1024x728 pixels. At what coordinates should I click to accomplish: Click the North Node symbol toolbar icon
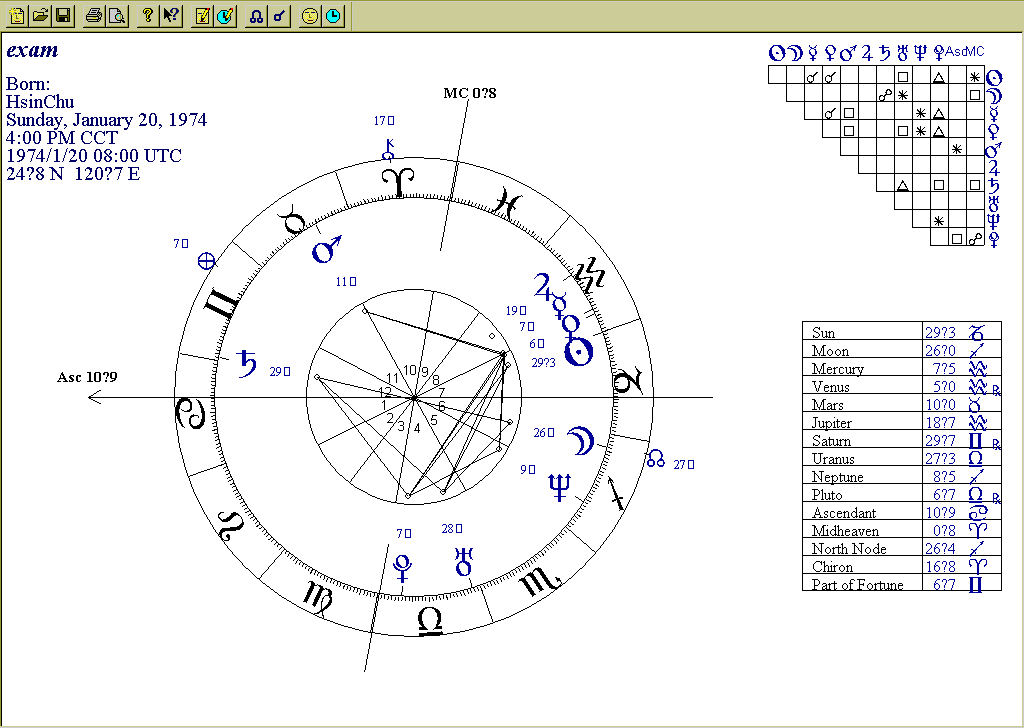(x=257, y=15)
